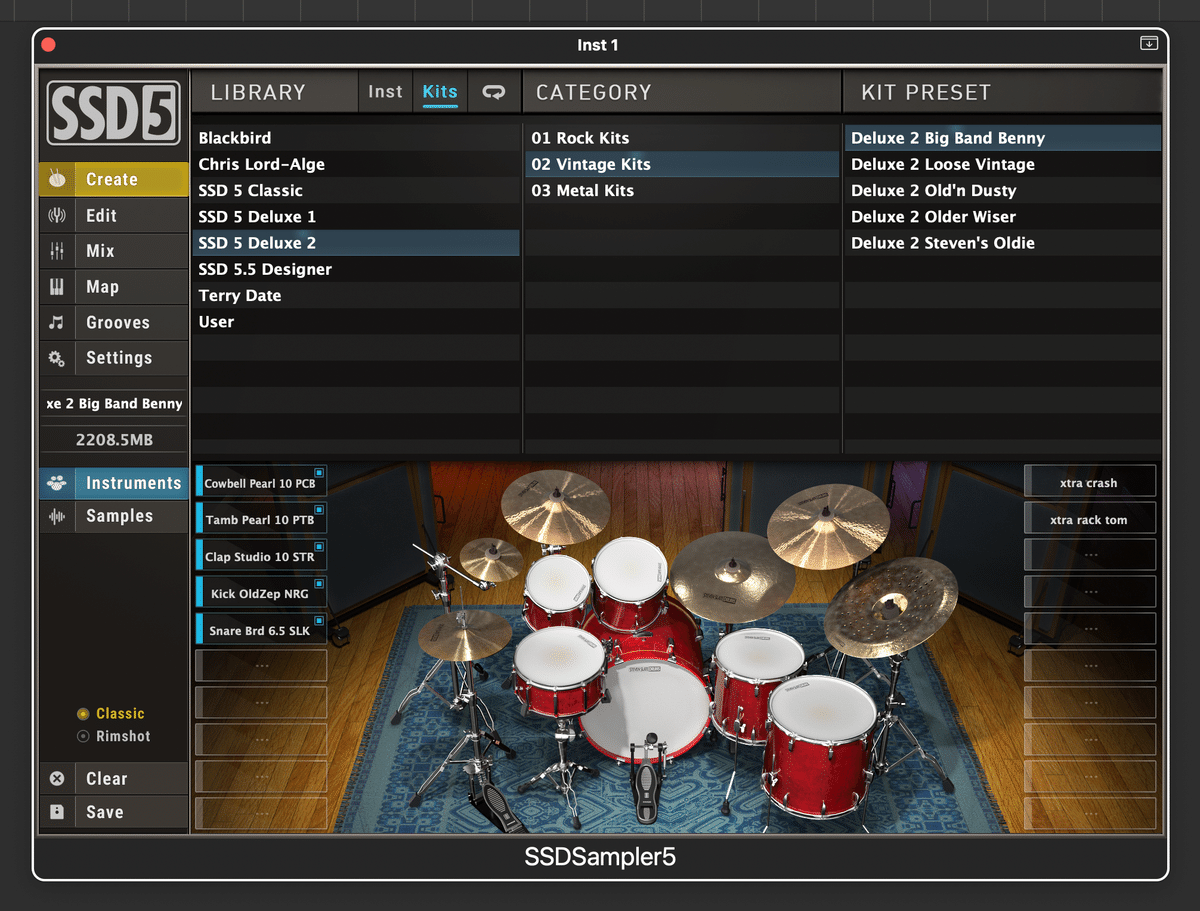Select the Blackbird library
Viewport: 1200px width, 911px height.
tap(356, 138)
